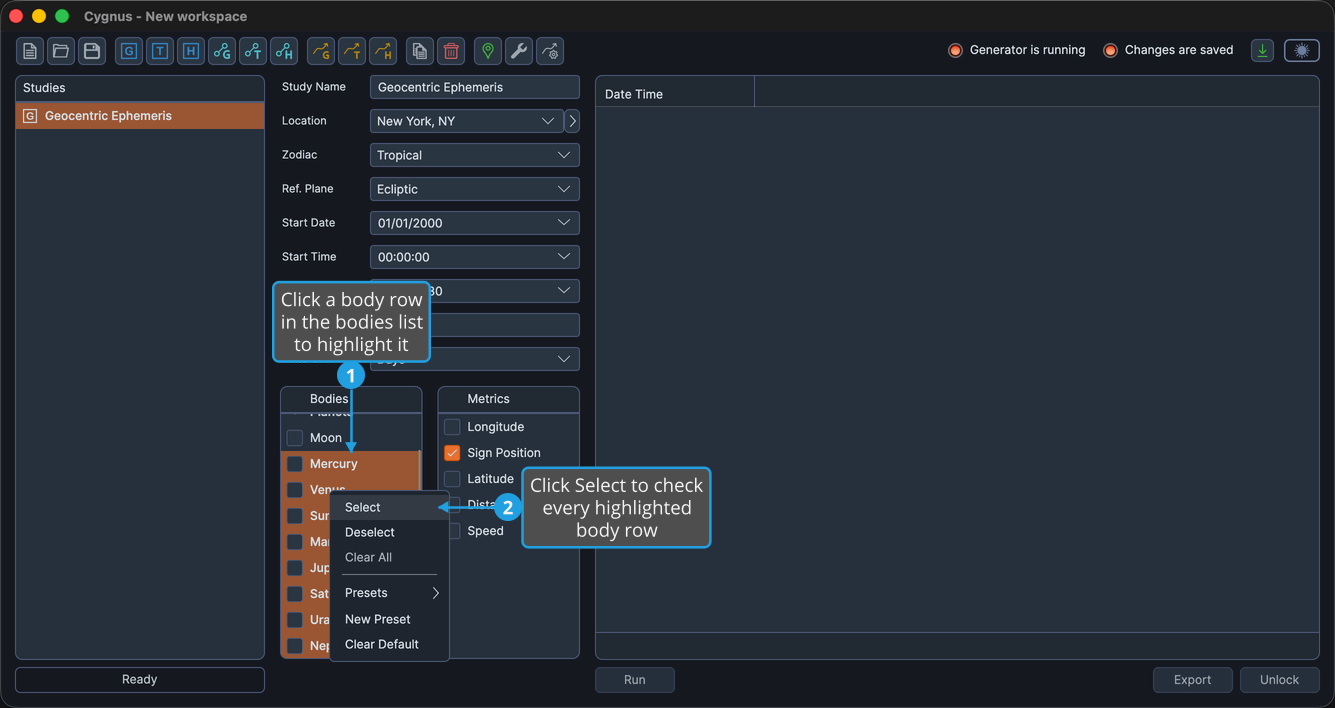Click the Unlock button

(x=1279, y=680)
